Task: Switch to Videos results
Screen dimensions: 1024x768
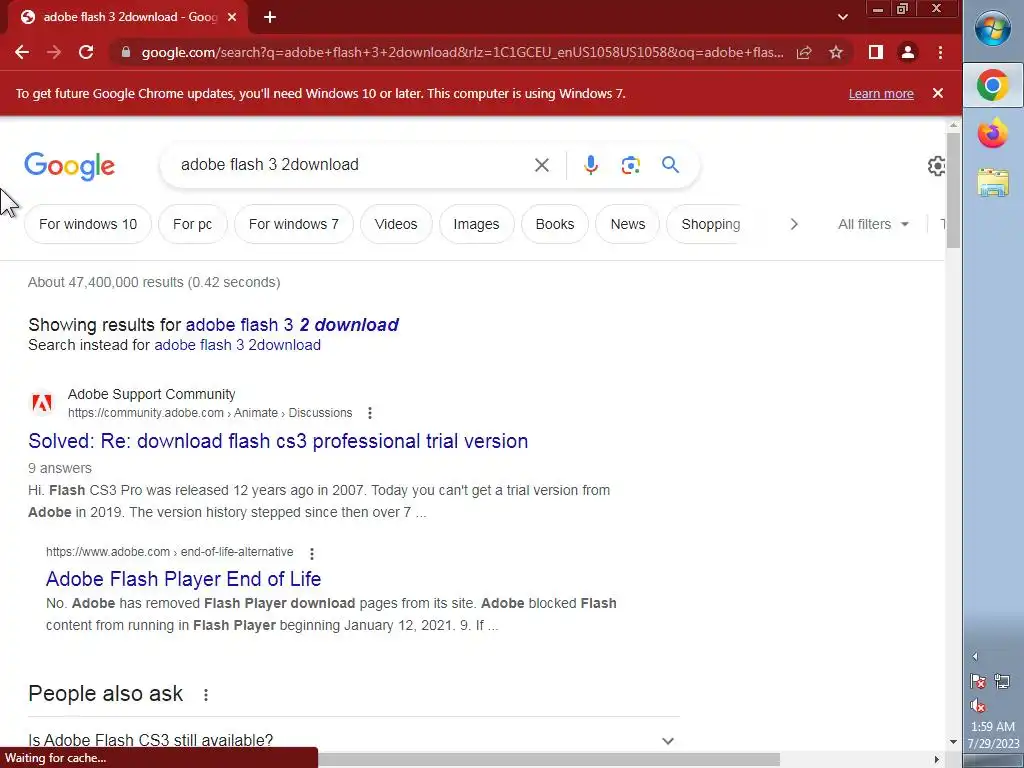Action: [396, 224]
